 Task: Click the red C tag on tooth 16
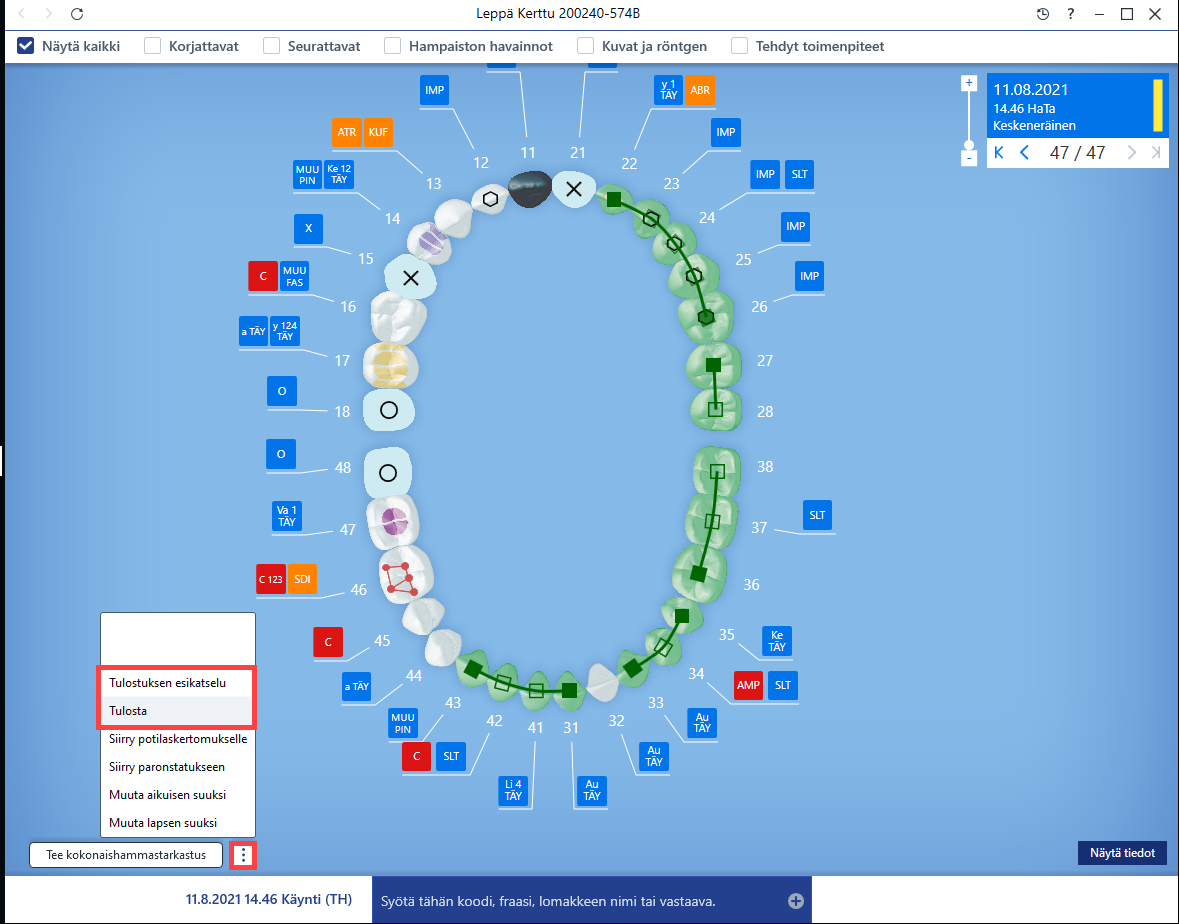coord(263,276)
